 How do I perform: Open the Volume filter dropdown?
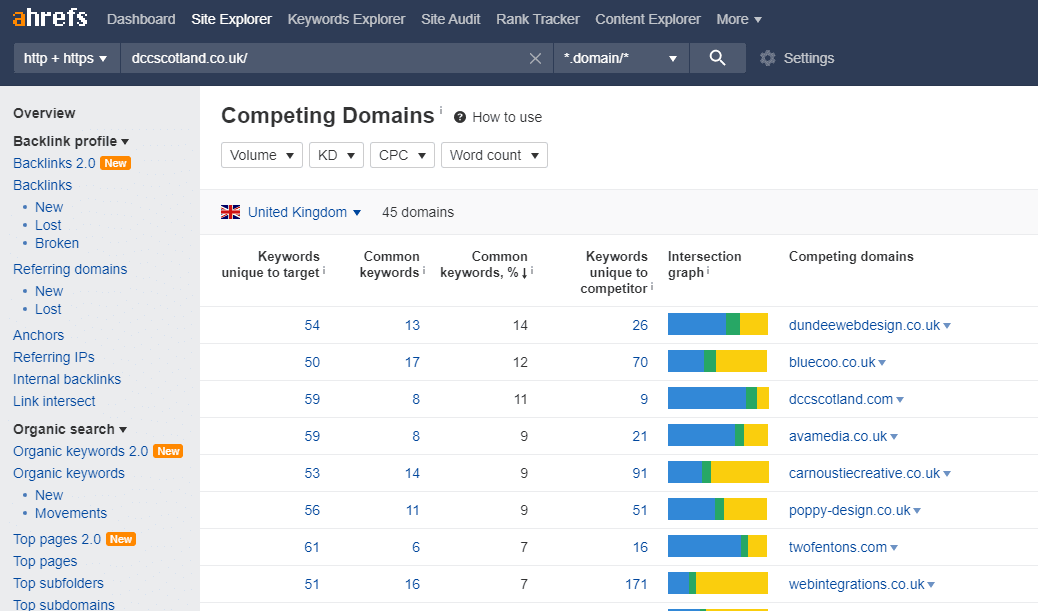[261, 155]
